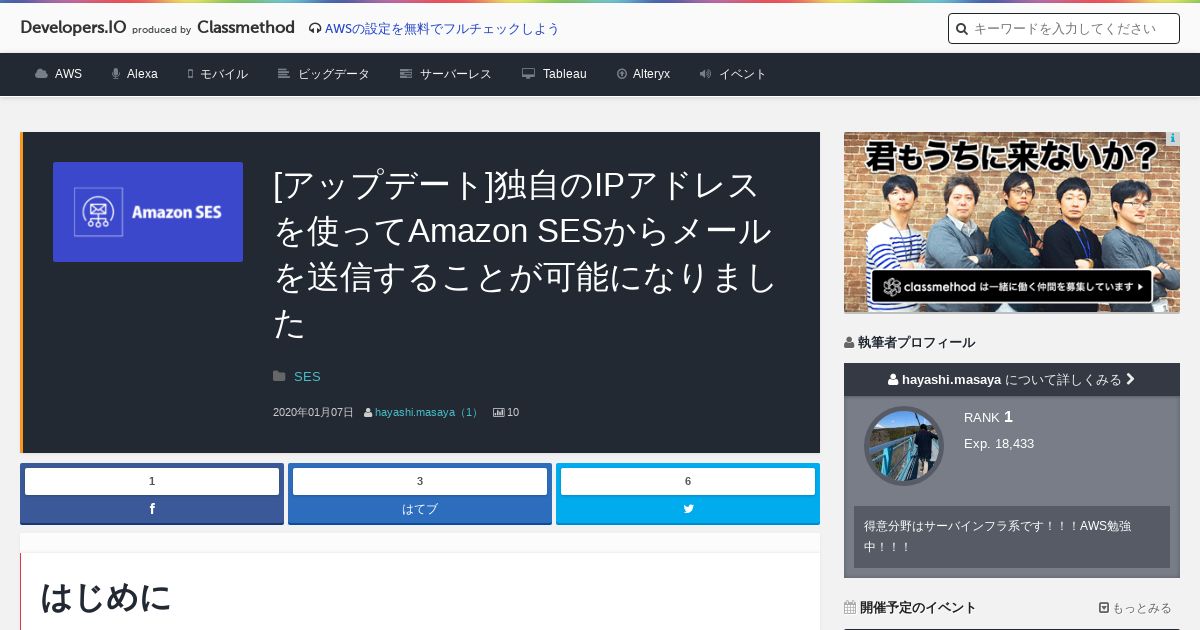This screenshot has height=630, width=1200.
Task: Open the SES category tag
Action: click(307, 377)
